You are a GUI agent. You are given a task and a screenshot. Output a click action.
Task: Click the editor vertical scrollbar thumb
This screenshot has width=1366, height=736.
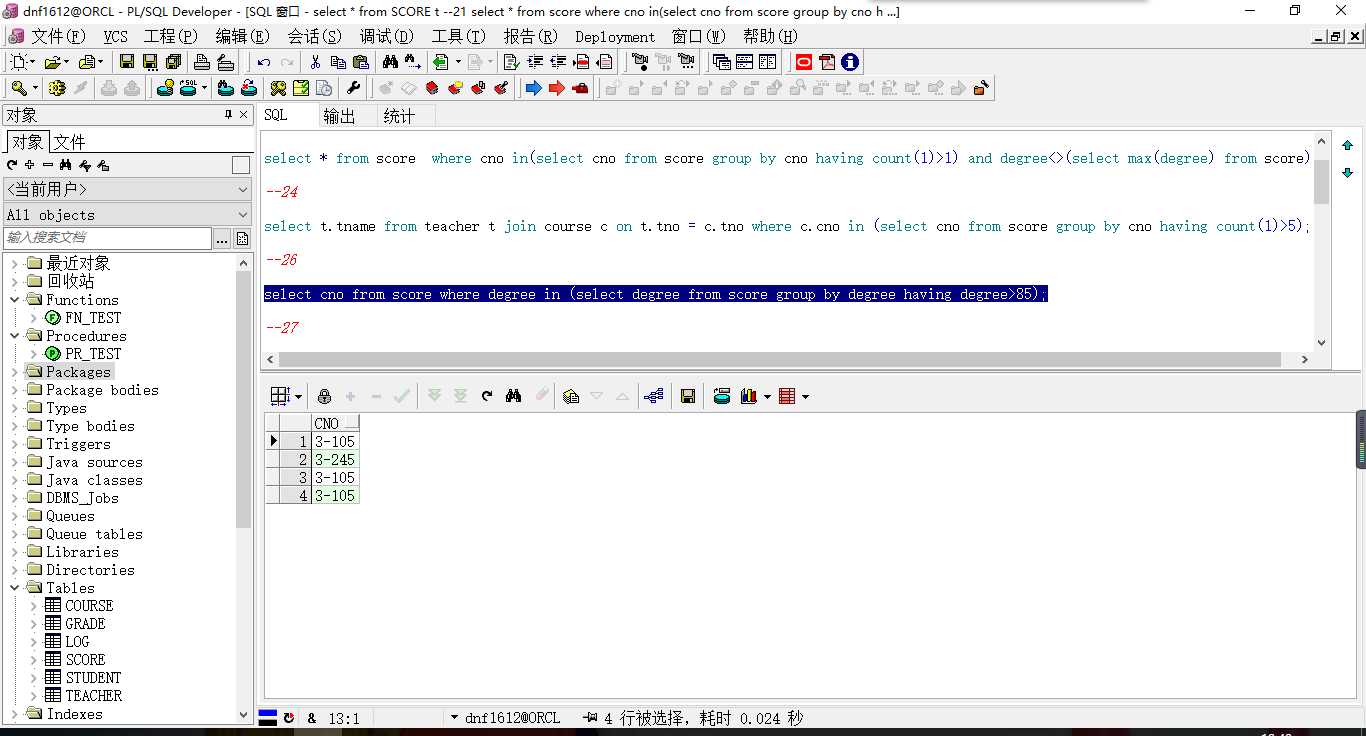click(1321, 181)
